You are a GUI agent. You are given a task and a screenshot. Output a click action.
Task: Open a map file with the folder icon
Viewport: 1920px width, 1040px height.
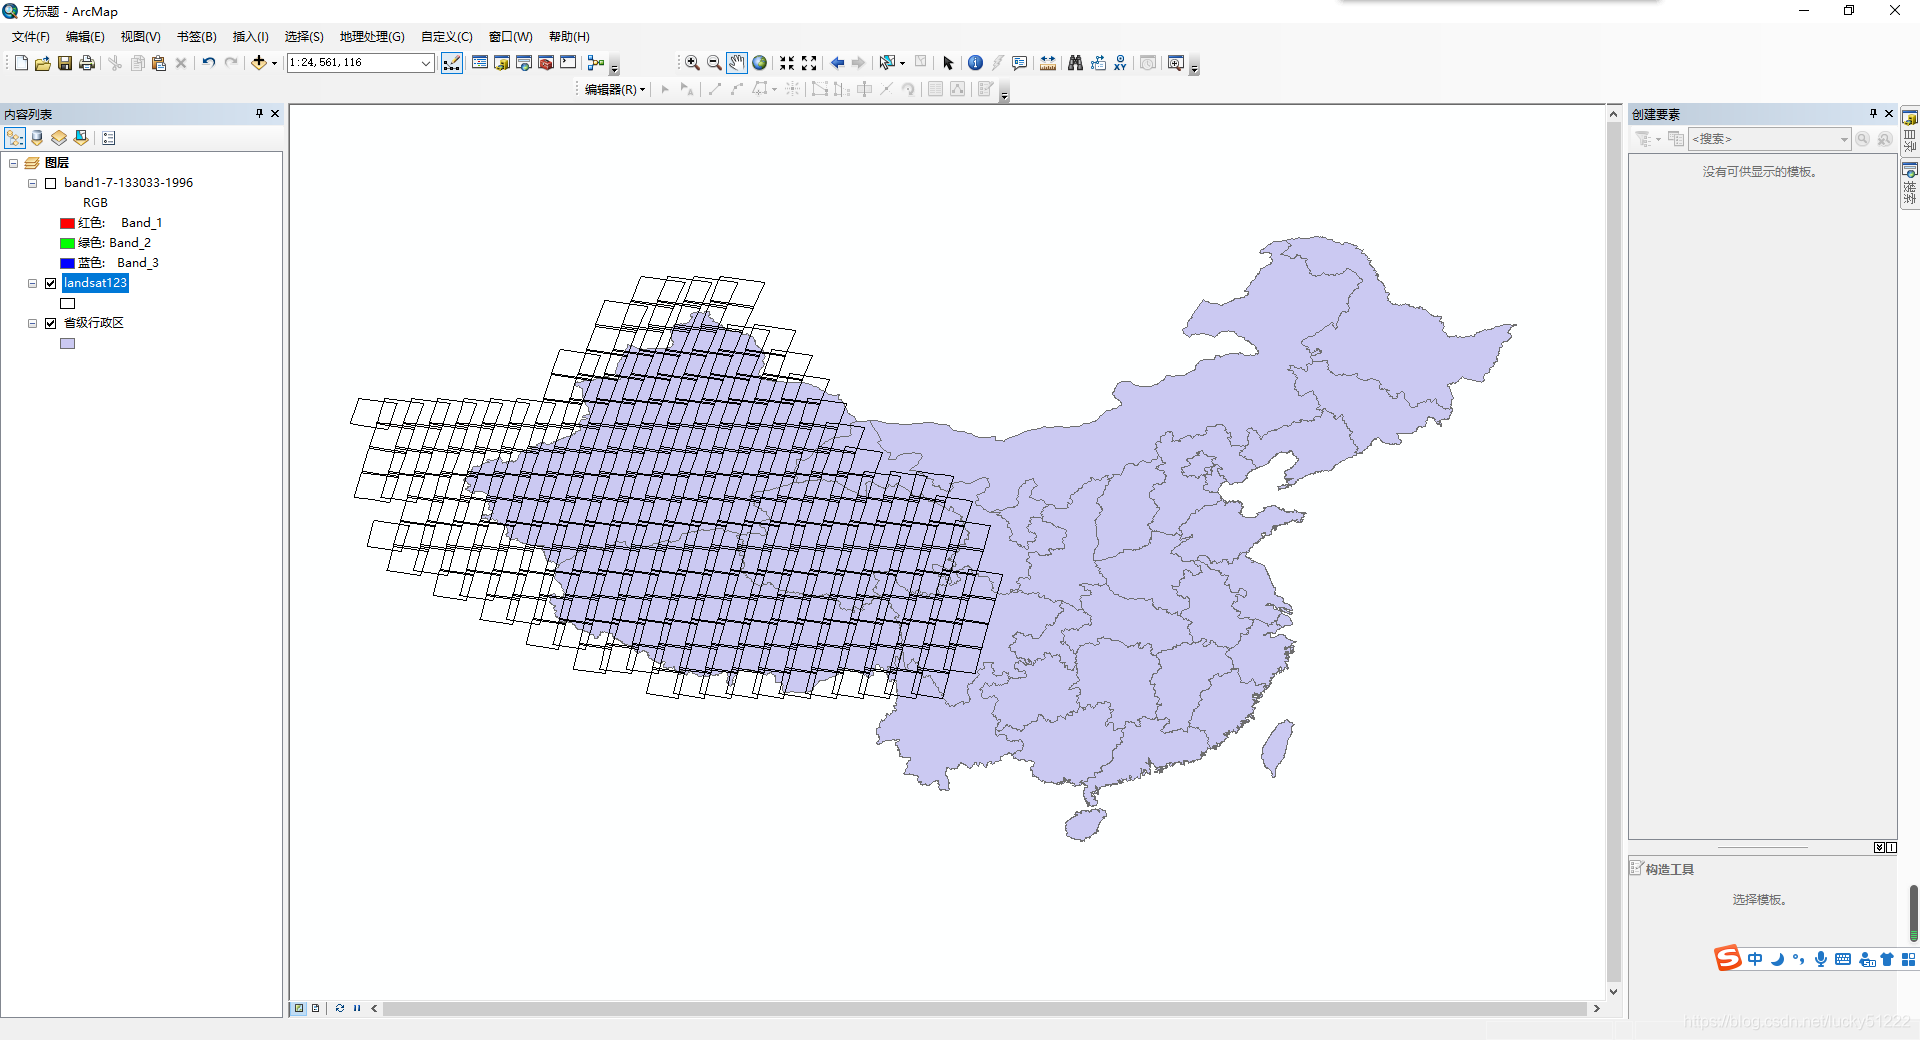pyautogui.click(x=42, y=63)
